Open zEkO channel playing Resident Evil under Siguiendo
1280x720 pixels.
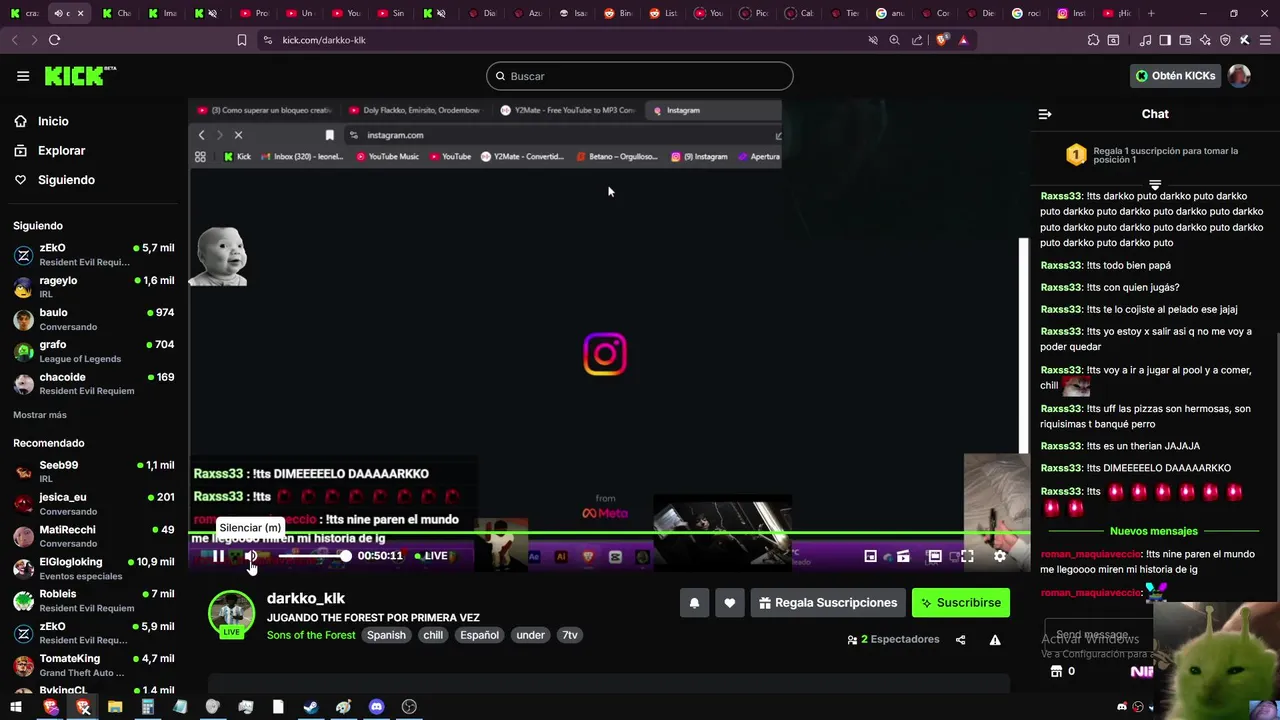pyautogui.click(x=94, y=255)
